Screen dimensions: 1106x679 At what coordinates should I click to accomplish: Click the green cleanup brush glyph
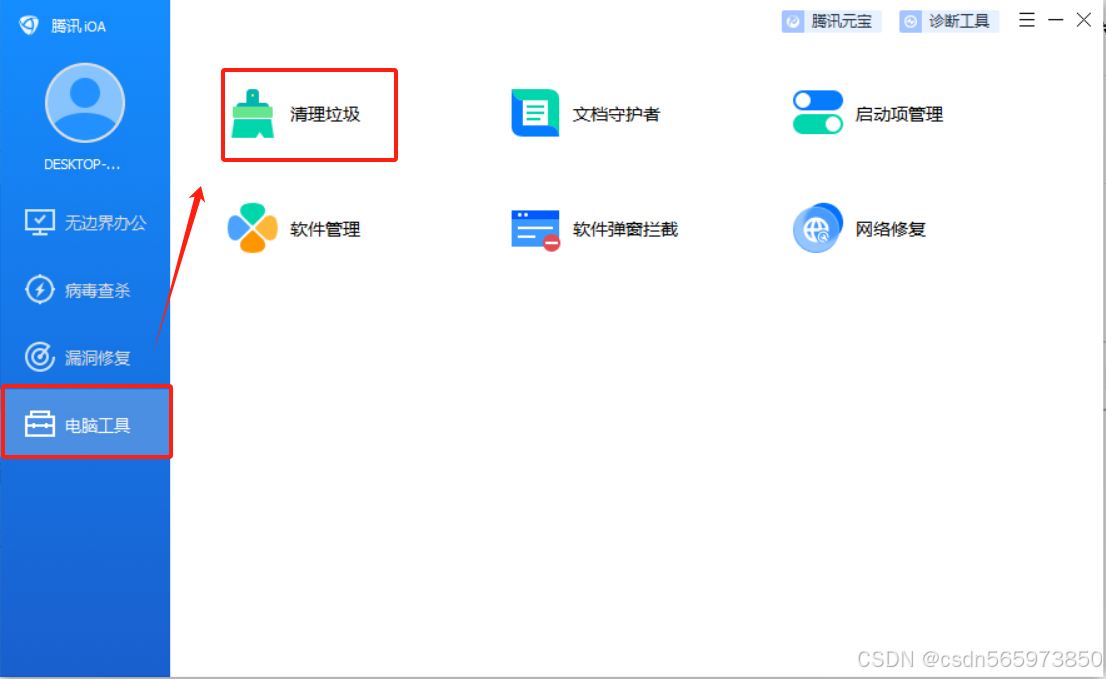[256, 114]
